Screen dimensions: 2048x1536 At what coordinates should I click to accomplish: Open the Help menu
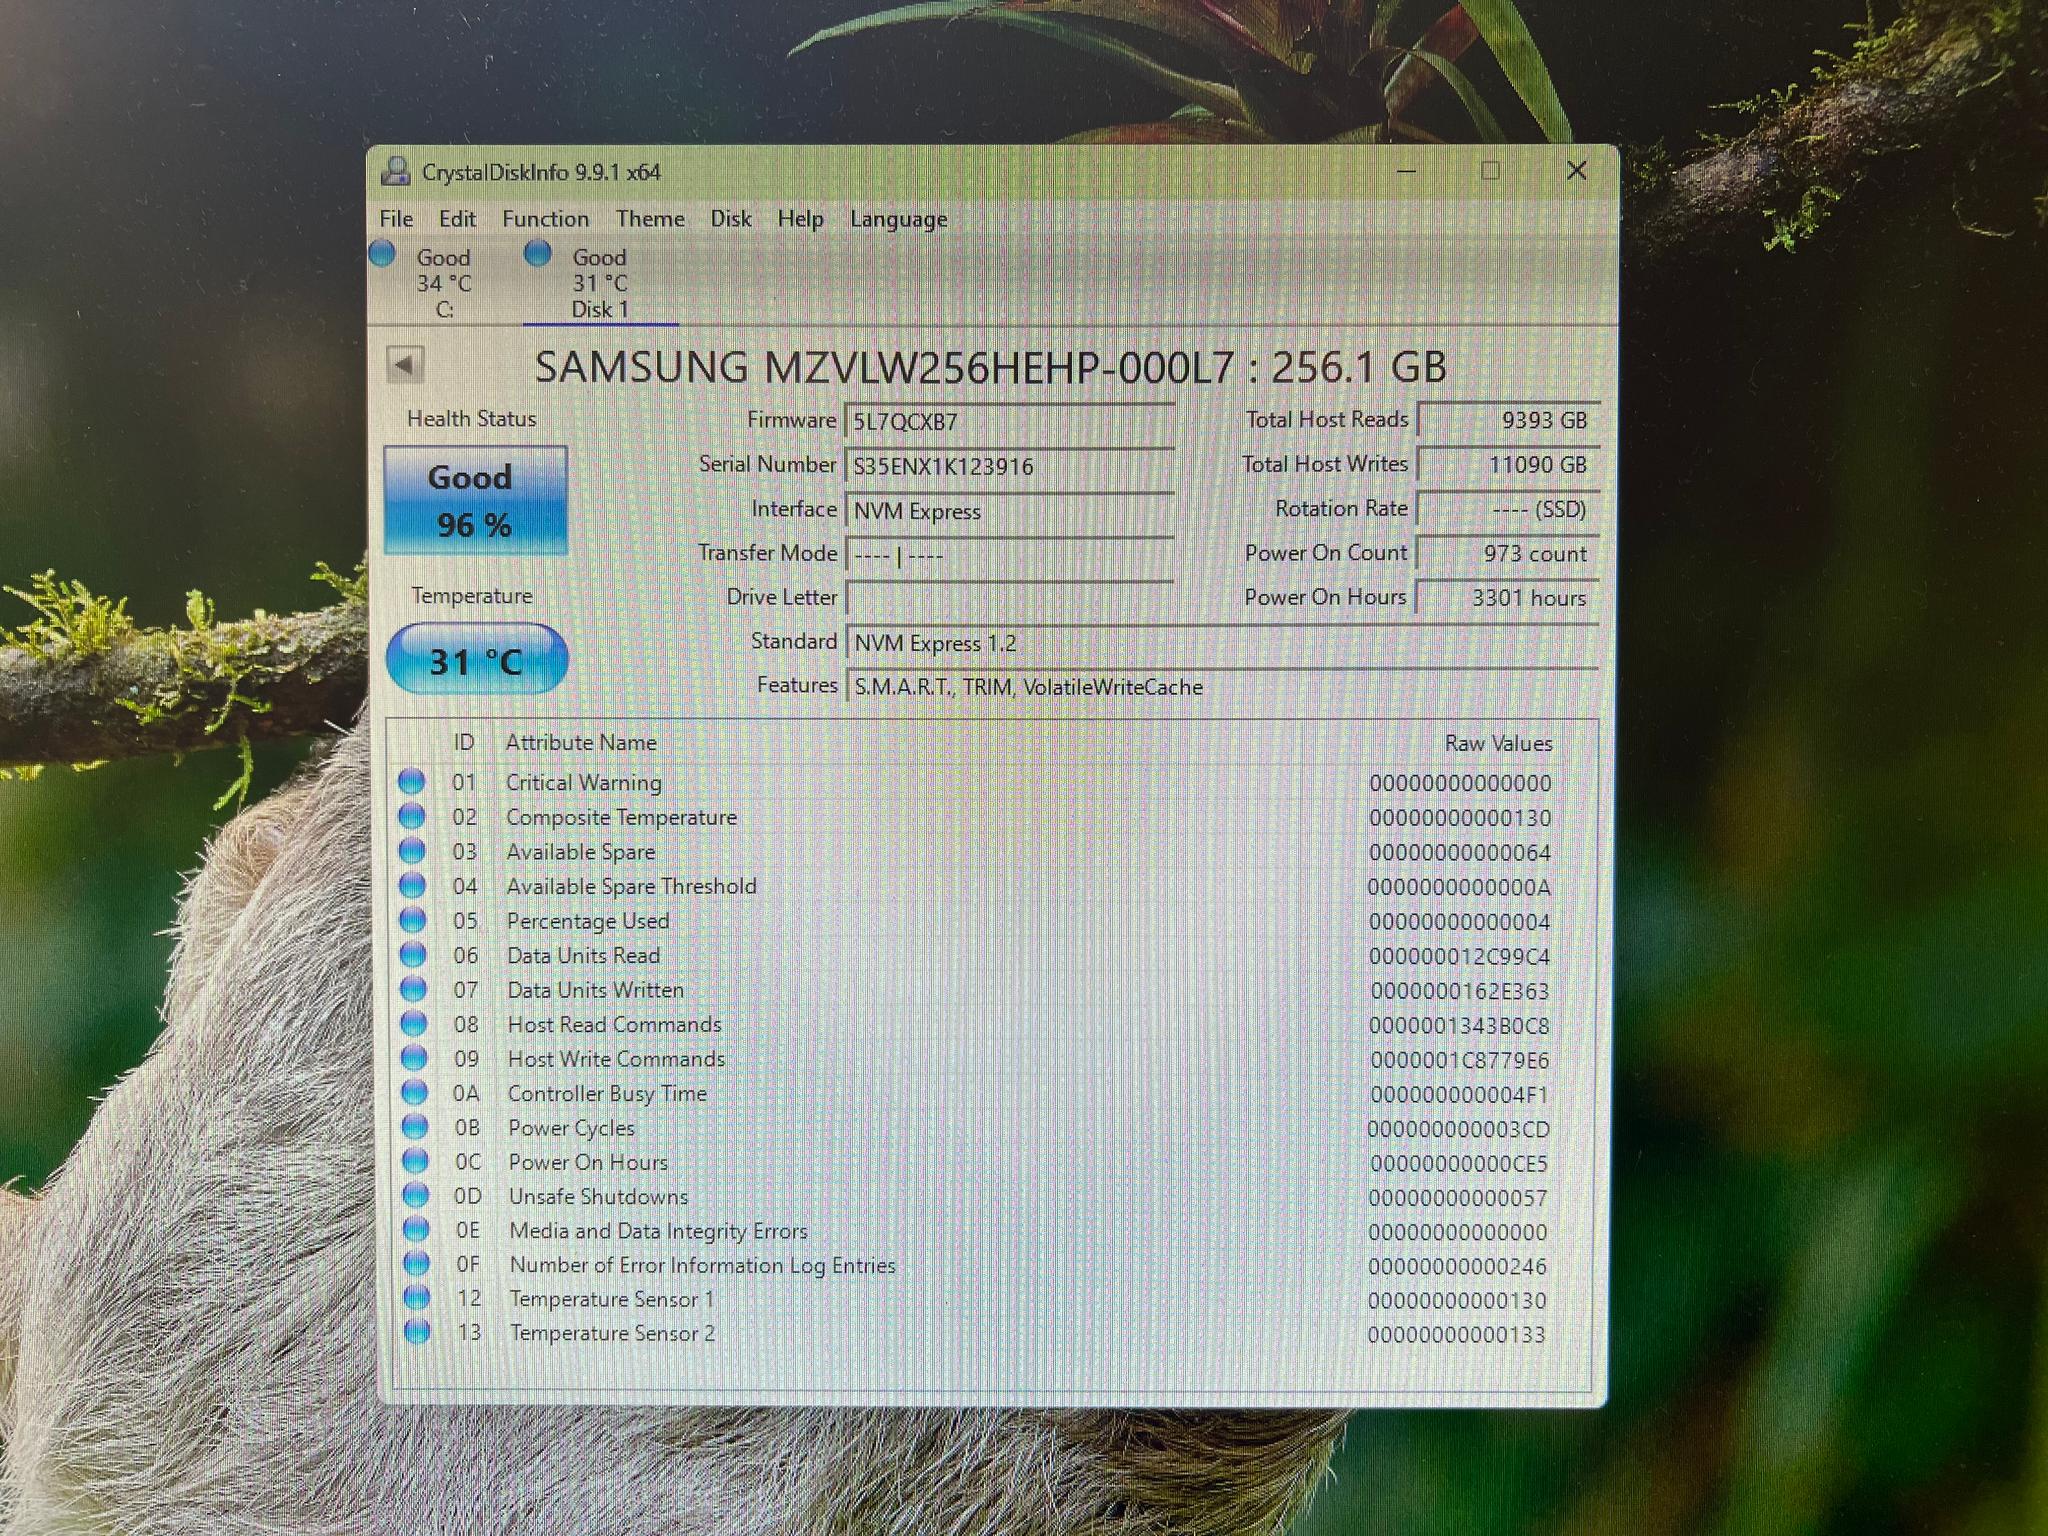tap(801, 219)
